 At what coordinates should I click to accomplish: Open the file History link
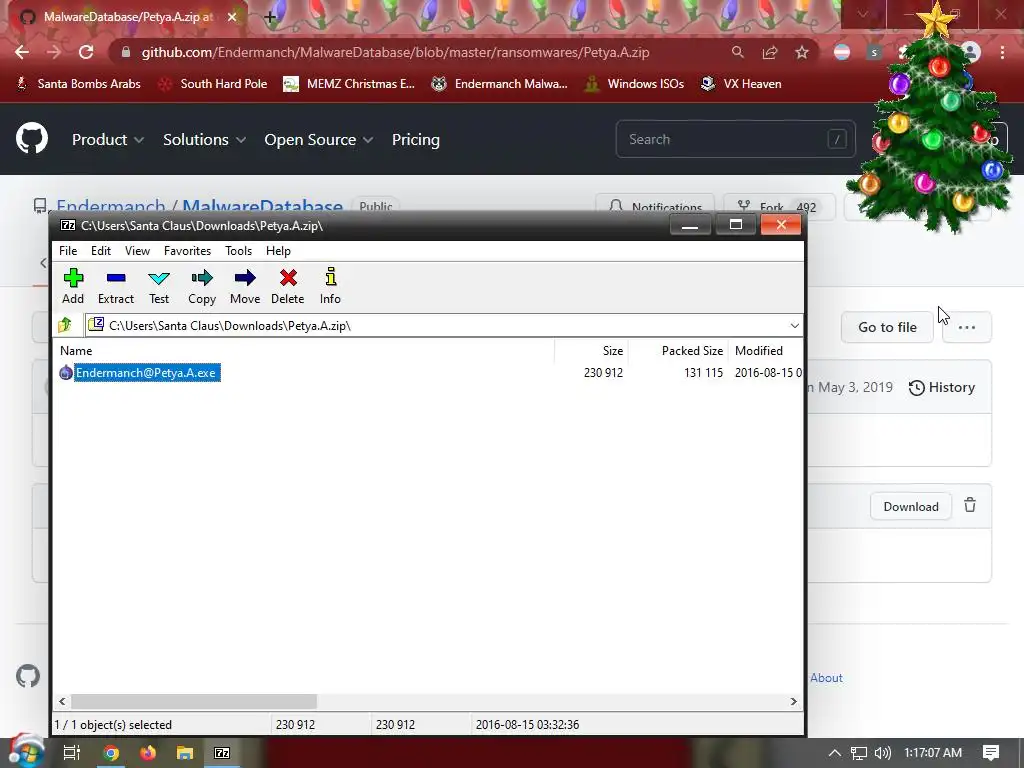(942, 387)
